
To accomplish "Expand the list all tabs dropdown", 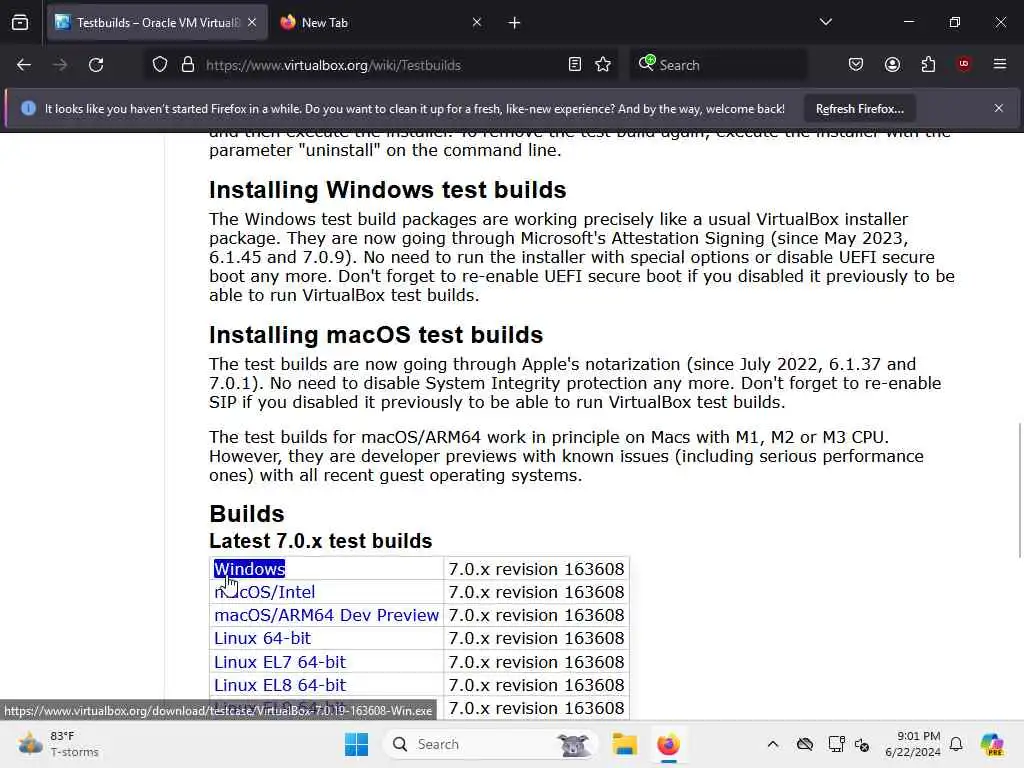I will [x=825, y=22].
